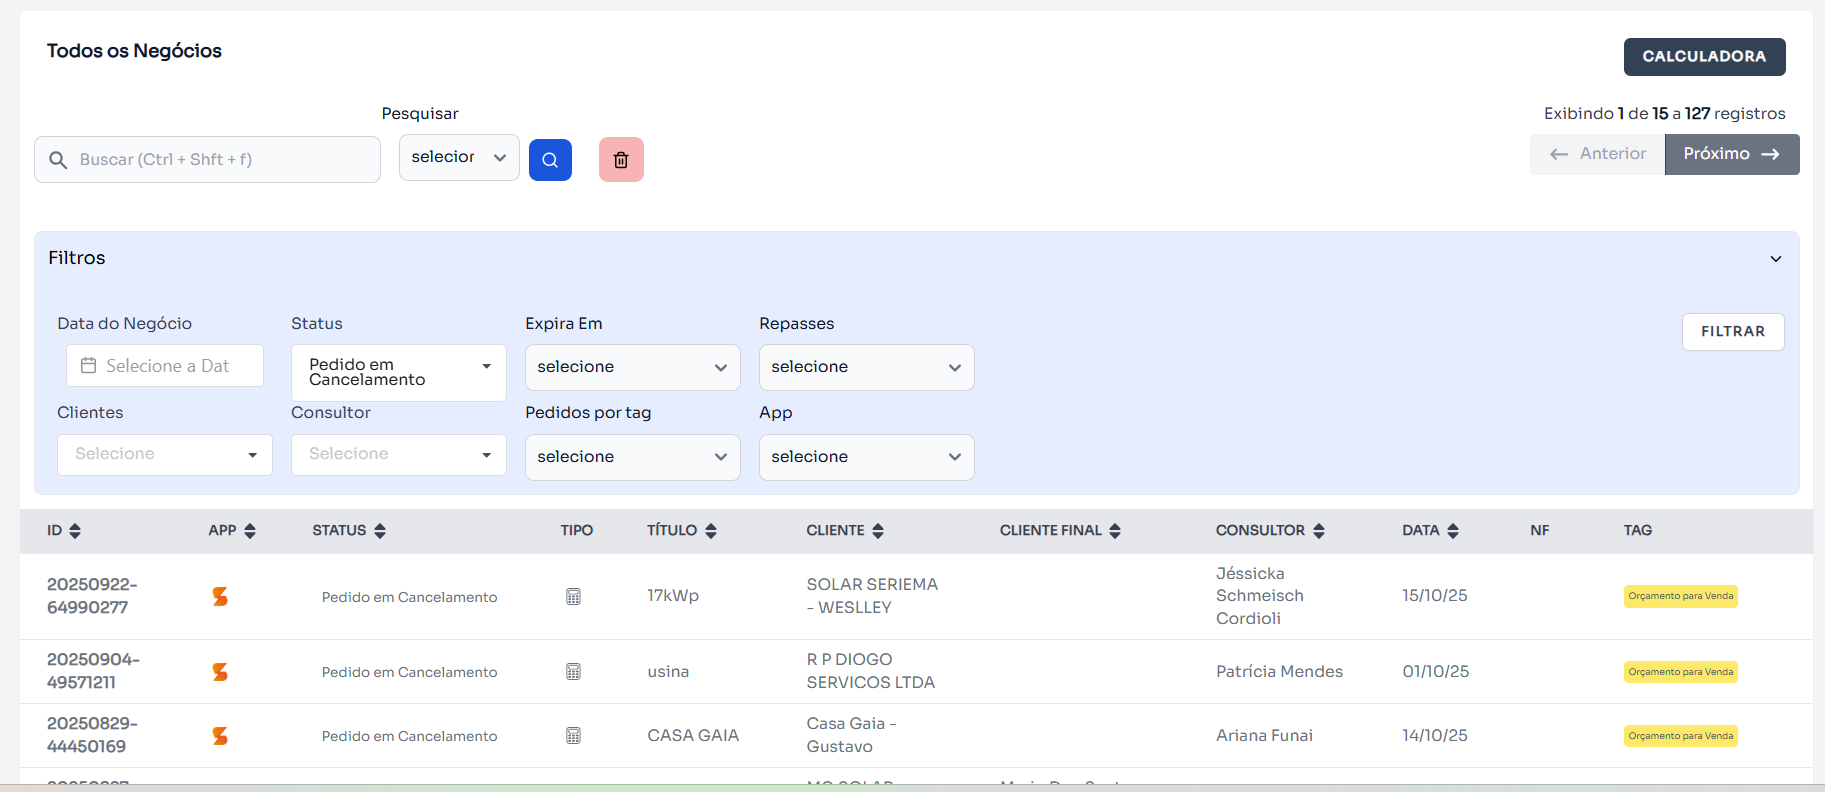Viewport: 1825px width, 792px height.
Task: Click the blue search magnifier button
Action: click(550, 160)
